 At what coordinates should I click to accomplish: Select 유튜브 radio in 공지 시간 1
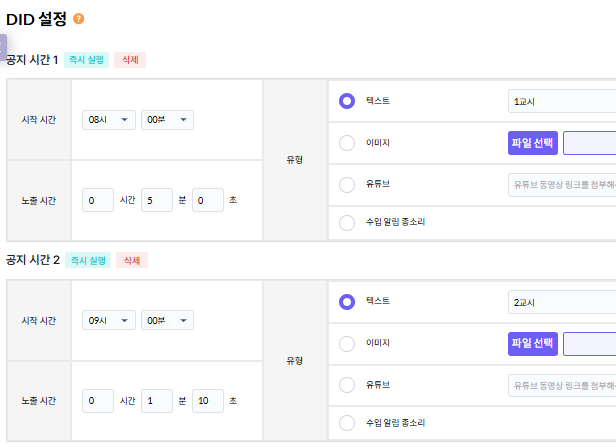(x=347, y=185)
